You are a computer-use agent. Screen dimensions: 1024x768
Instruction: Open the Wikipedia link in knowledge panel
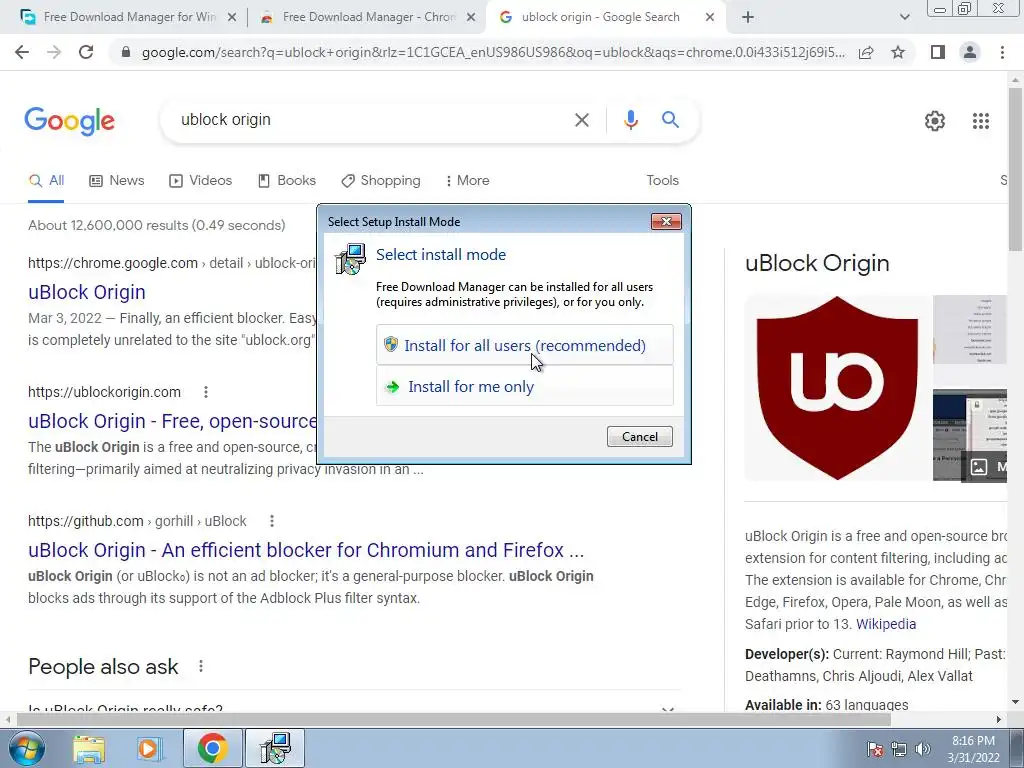tap(886, 624)
